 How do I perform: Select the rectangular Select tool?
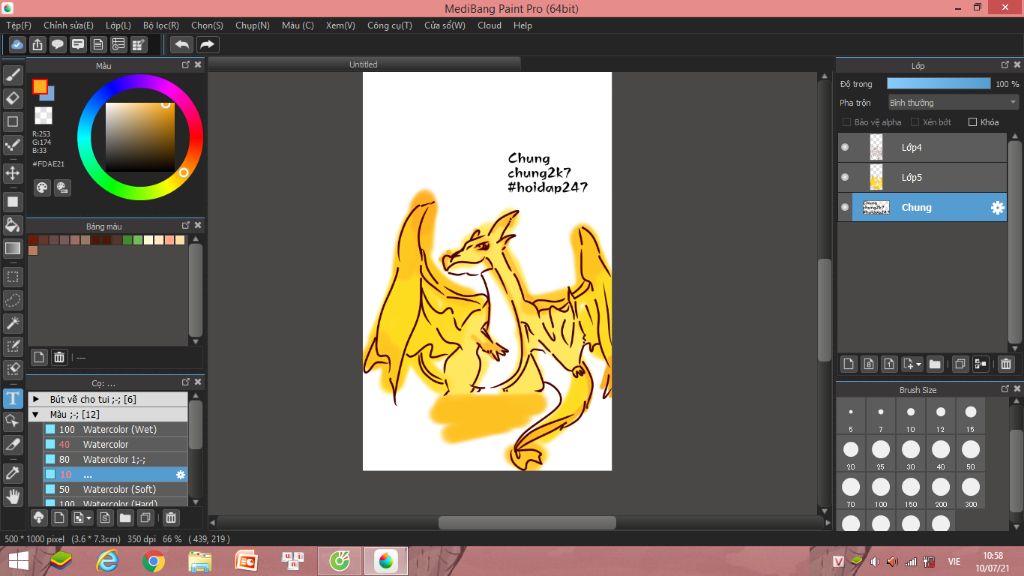click(12, 277)
